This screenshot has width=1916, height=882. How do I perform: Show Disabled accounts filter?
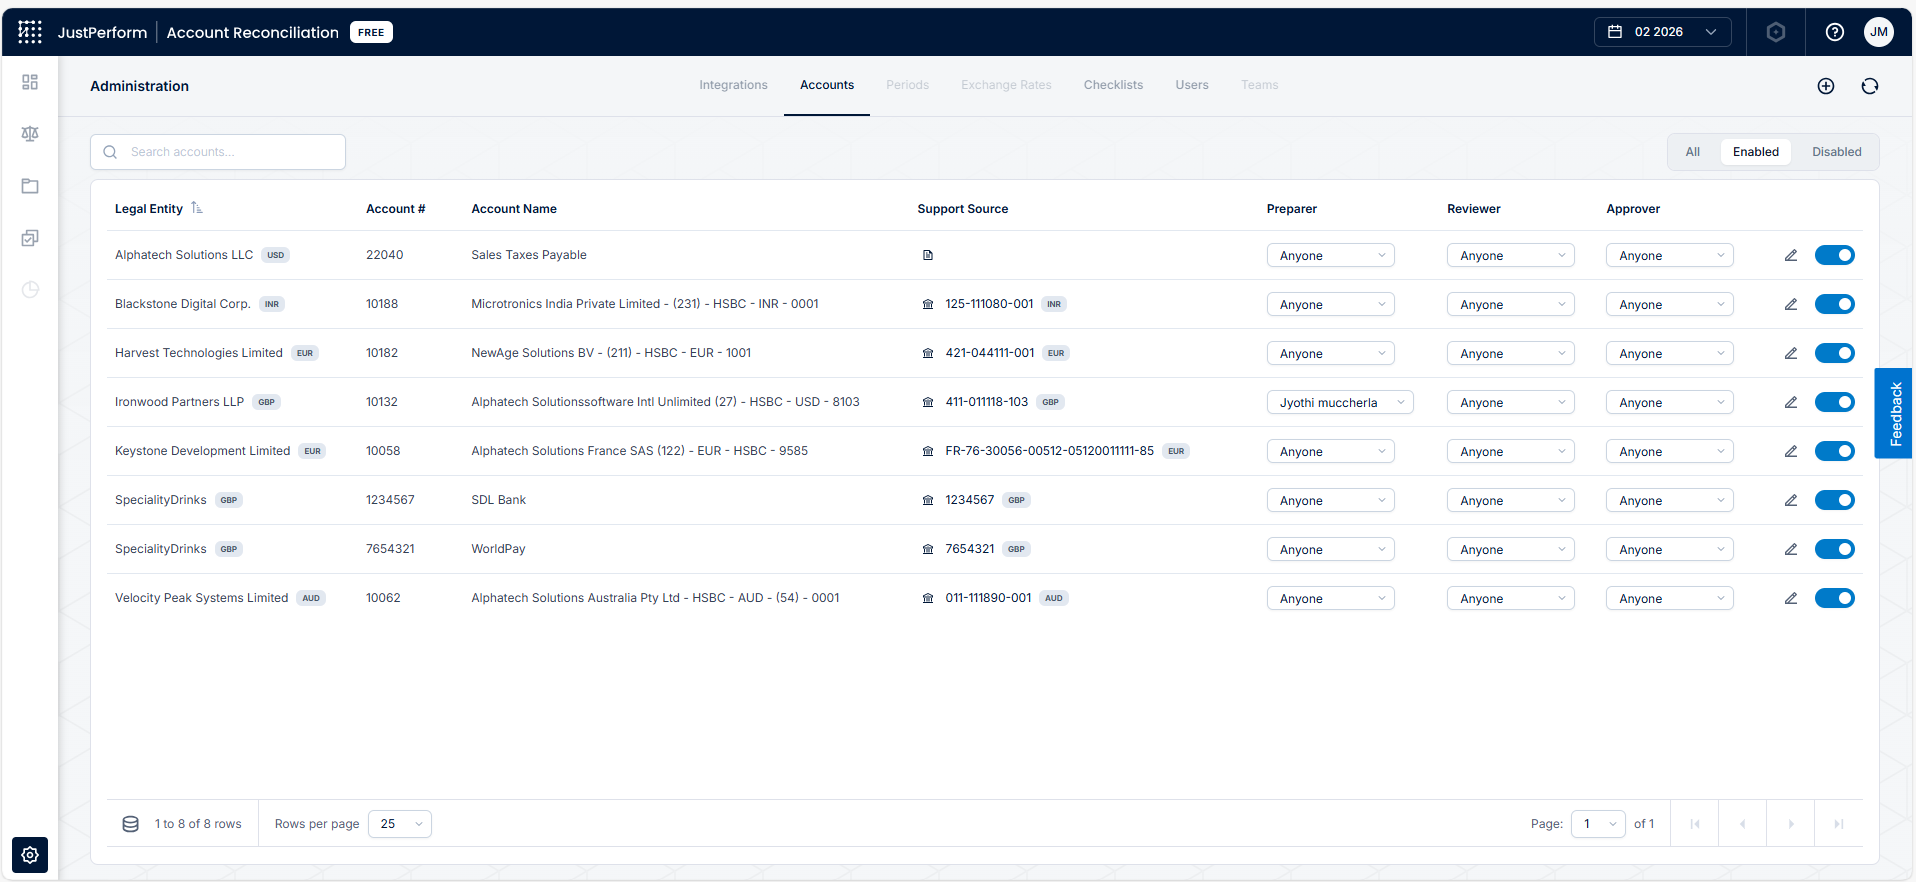click(x=1837, y=152)
